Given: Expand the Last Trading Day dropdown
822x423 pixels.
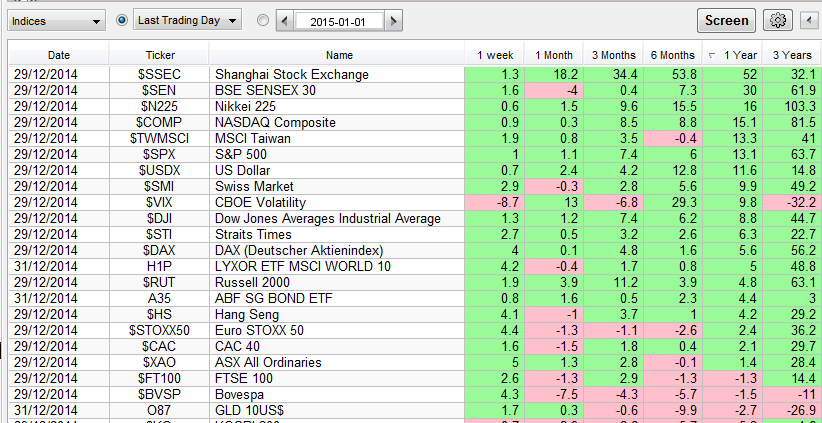Looking at the screenshot, I should (187, 20).
